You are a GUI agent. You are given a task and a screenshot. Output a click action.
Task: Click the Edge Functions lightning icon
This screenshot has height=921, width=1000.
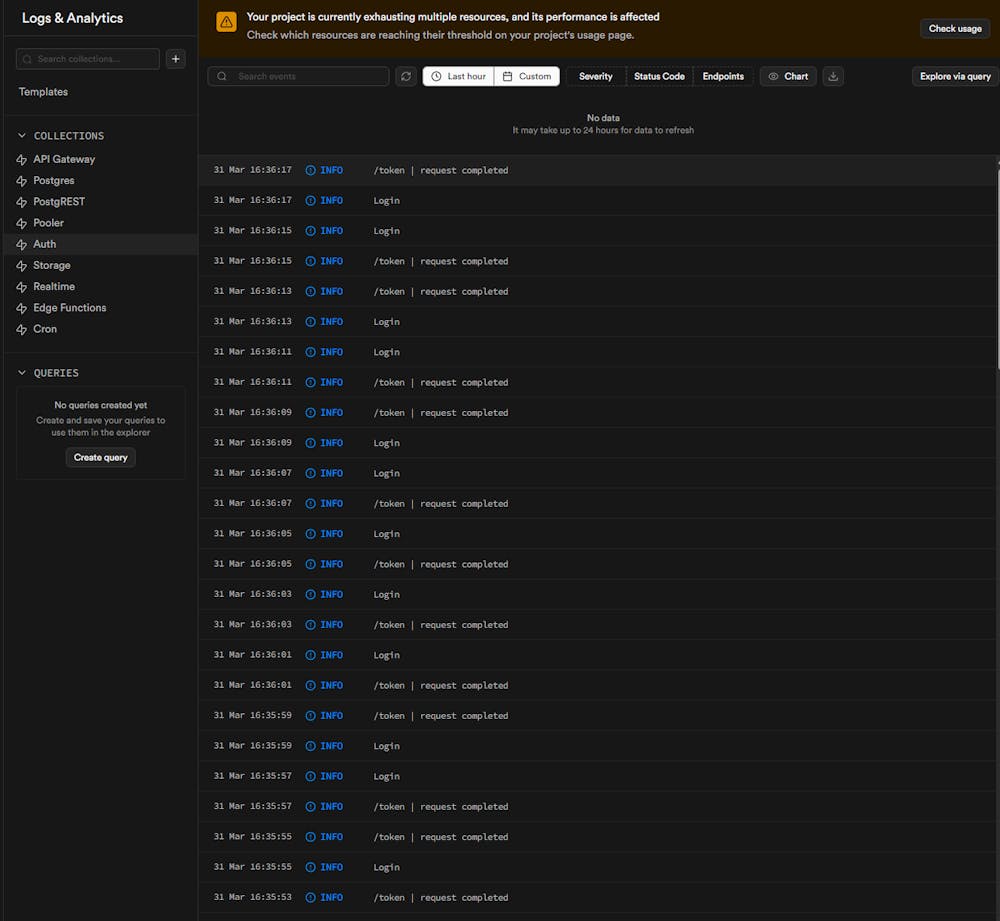pos(22,308)
